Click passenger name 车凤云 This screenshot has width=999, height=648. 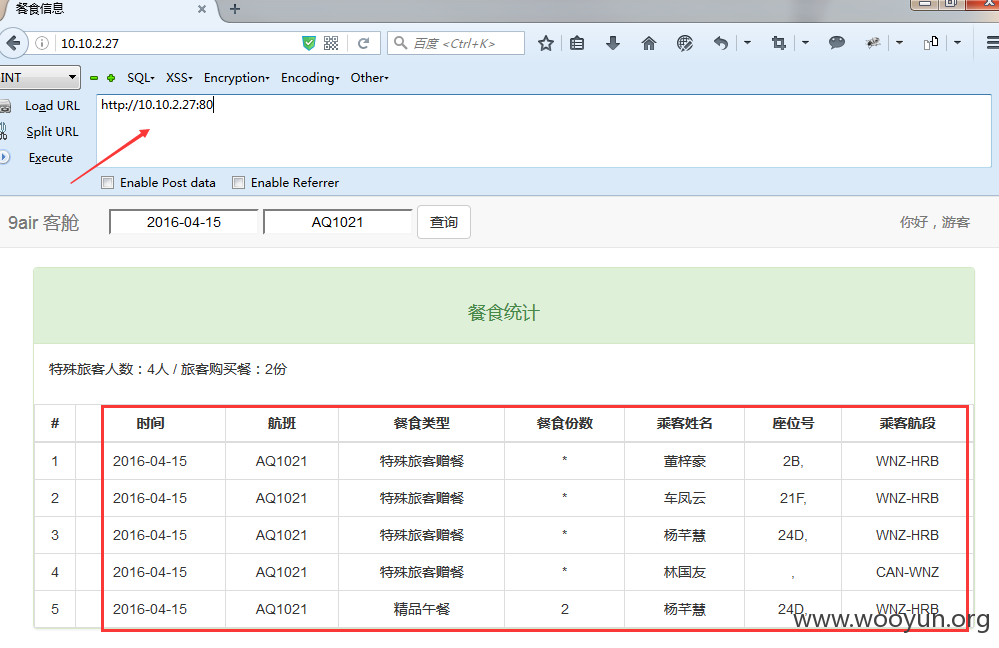(684, 498)
